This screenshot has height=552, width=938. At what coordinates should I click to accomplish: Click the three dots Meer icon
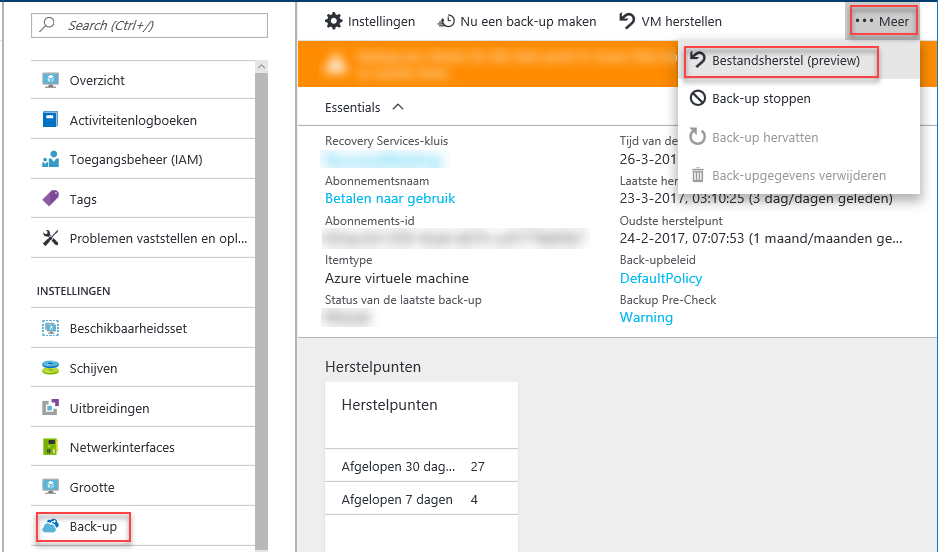[864, 21]
